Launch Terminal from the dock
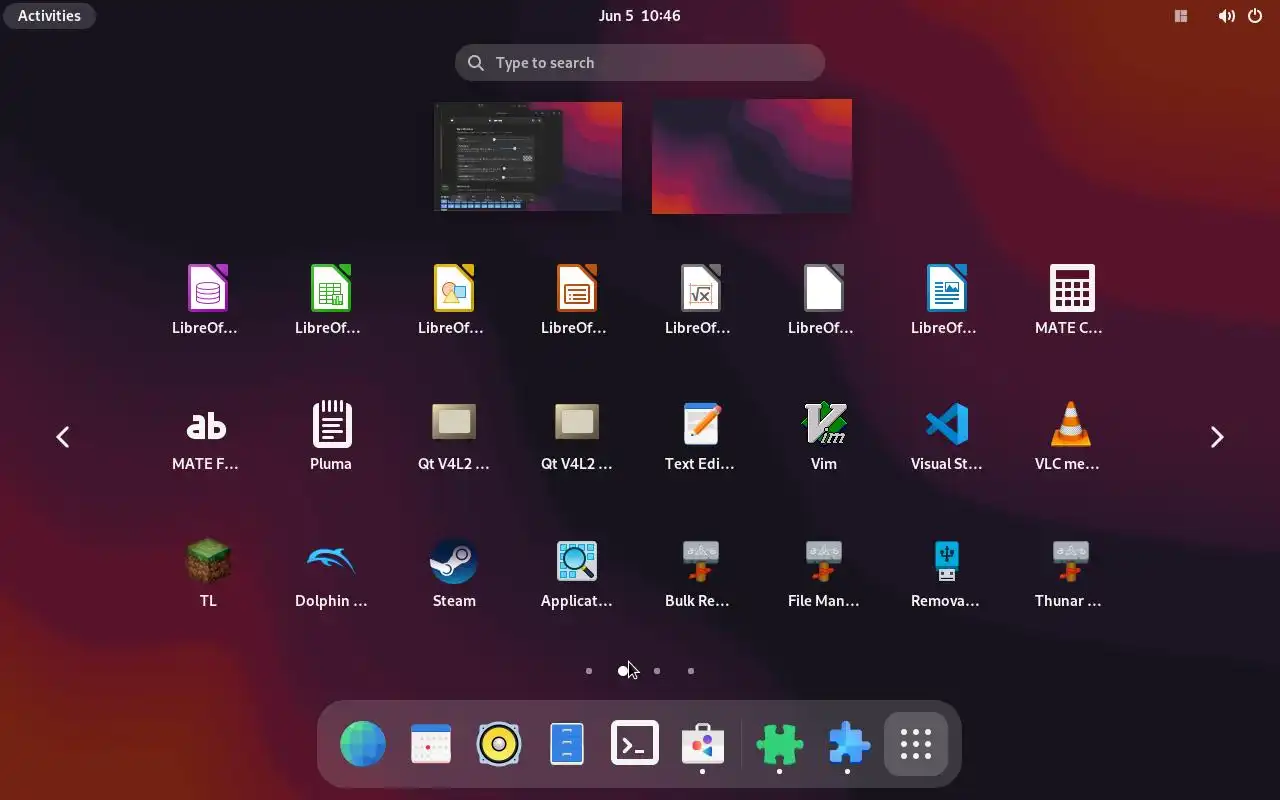The width and height of the screenshot is (1280, 800). point(635,744)
